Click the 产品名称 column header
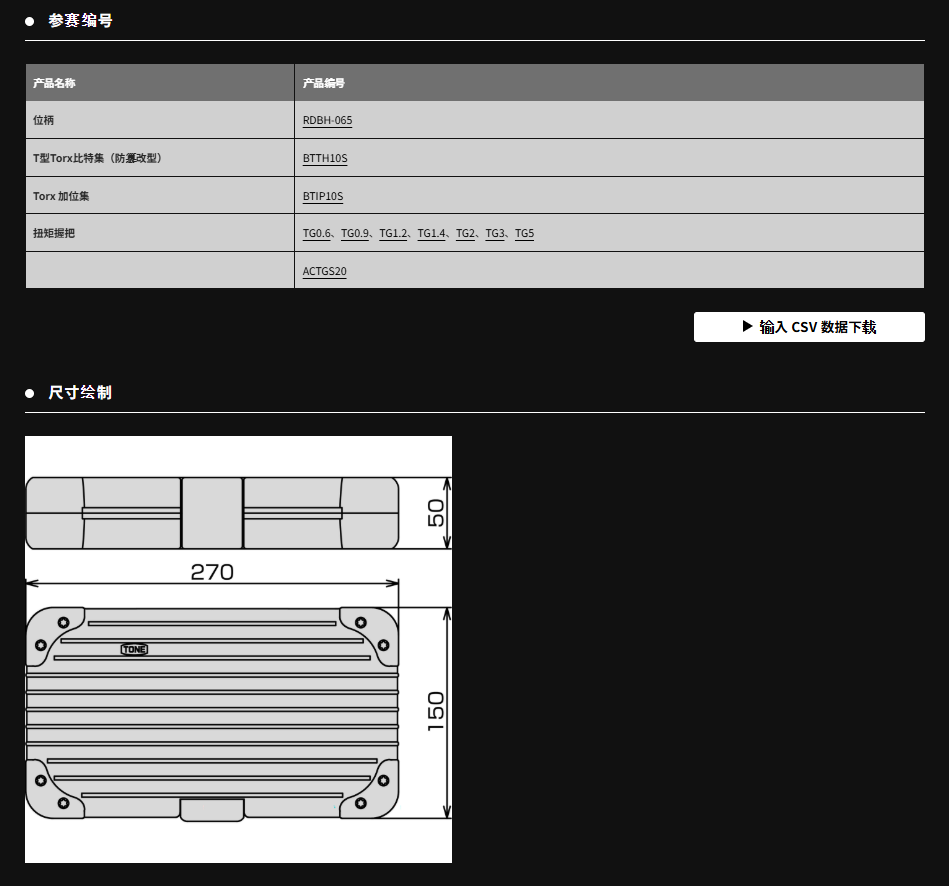Viewport: 949px width, 886px height. tap(54, 83)
